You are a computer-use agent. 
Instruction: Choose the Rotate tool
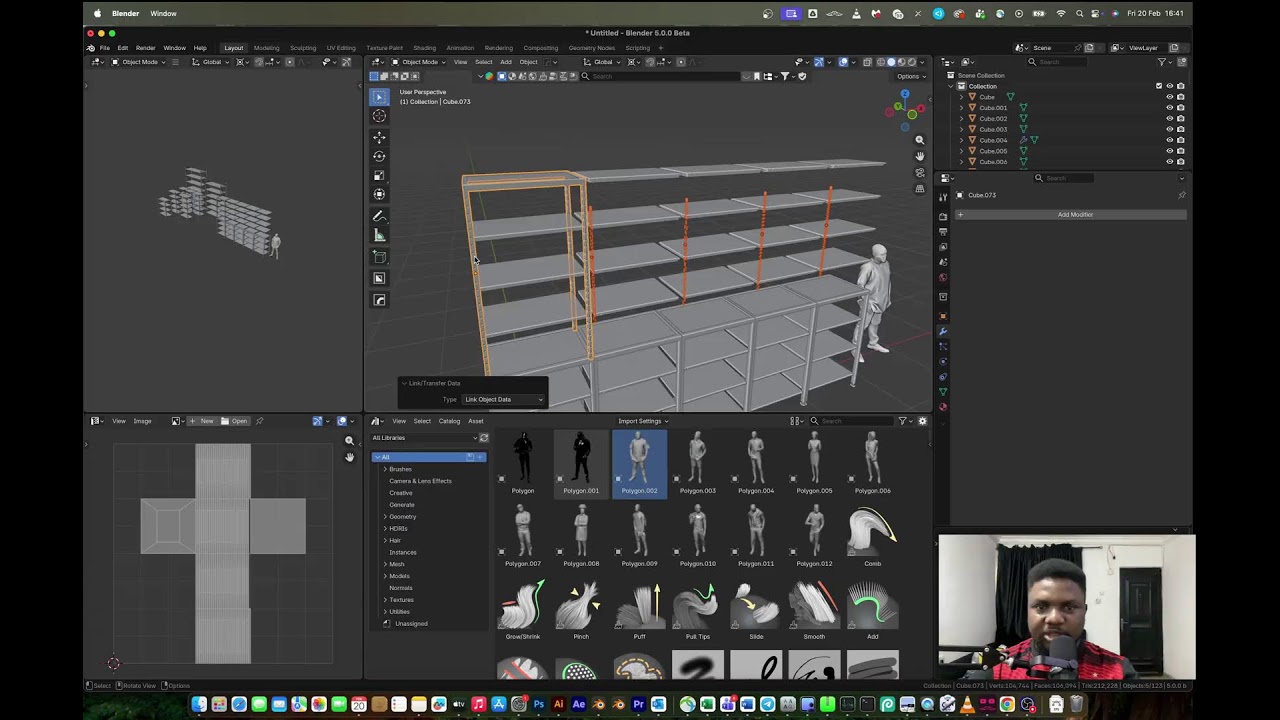click(379, 156)
